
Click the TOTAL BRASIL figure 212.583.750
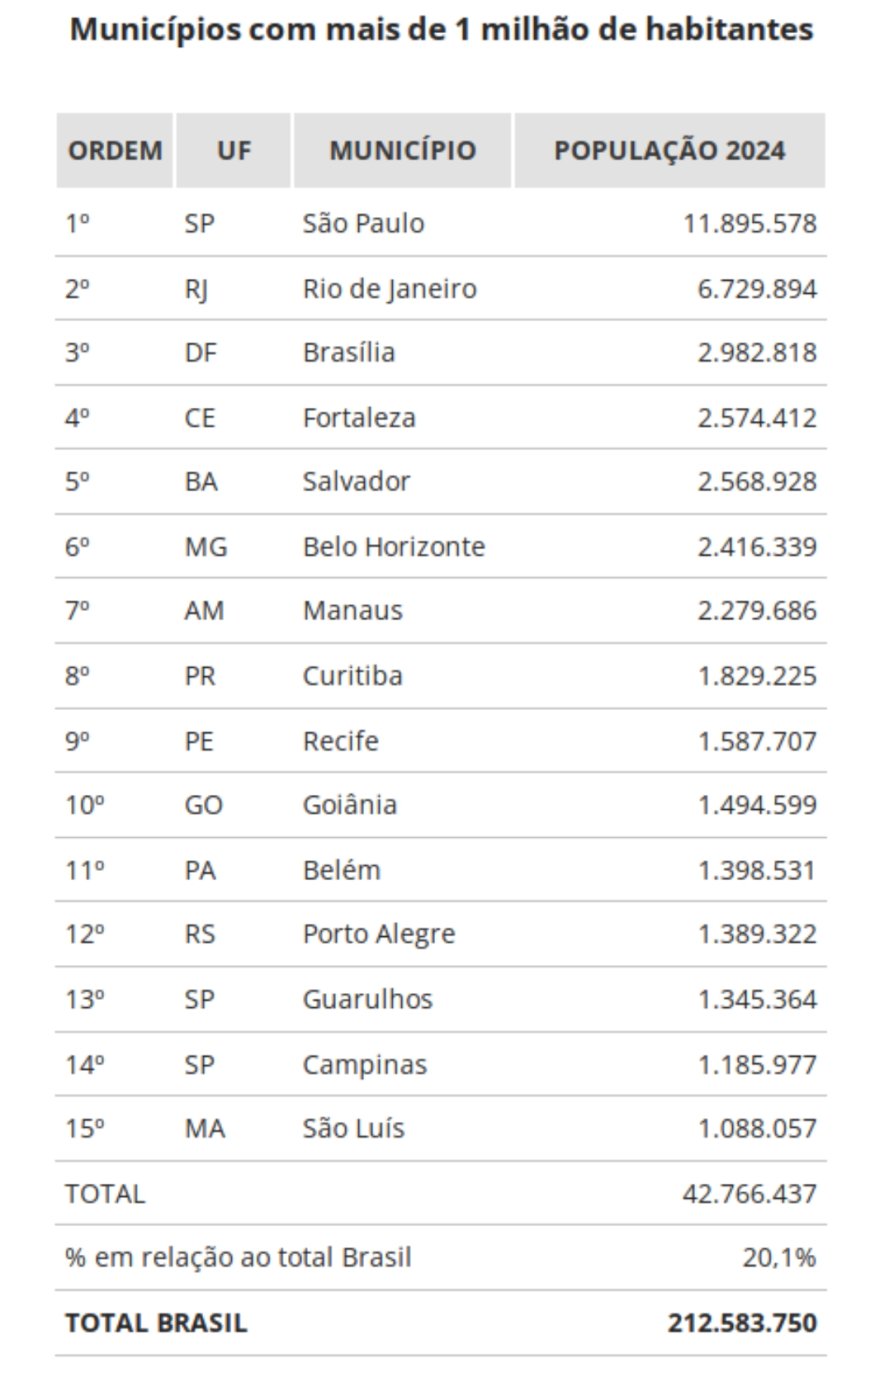[x=742, y=1323]
